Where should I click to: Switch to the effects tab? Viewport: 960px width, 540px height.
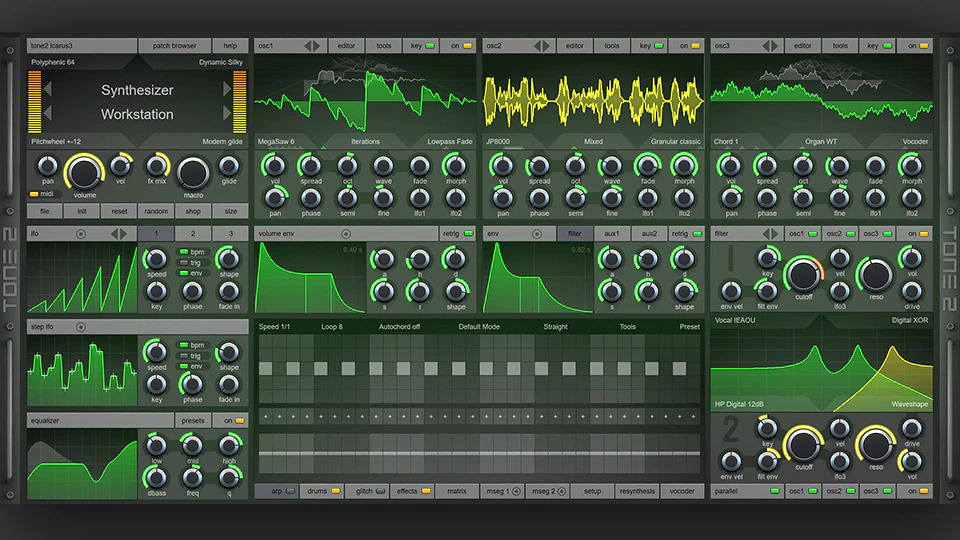click(412, 491)
